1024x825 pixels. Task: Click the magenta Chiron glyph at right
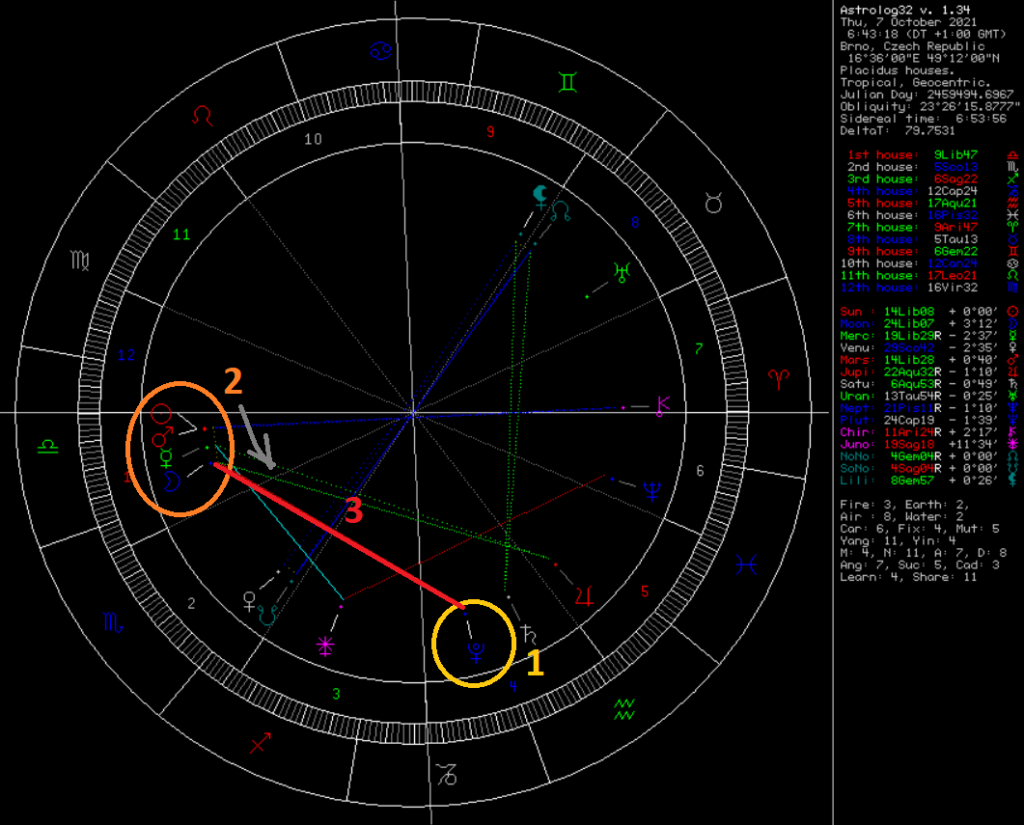pos(663,406)
